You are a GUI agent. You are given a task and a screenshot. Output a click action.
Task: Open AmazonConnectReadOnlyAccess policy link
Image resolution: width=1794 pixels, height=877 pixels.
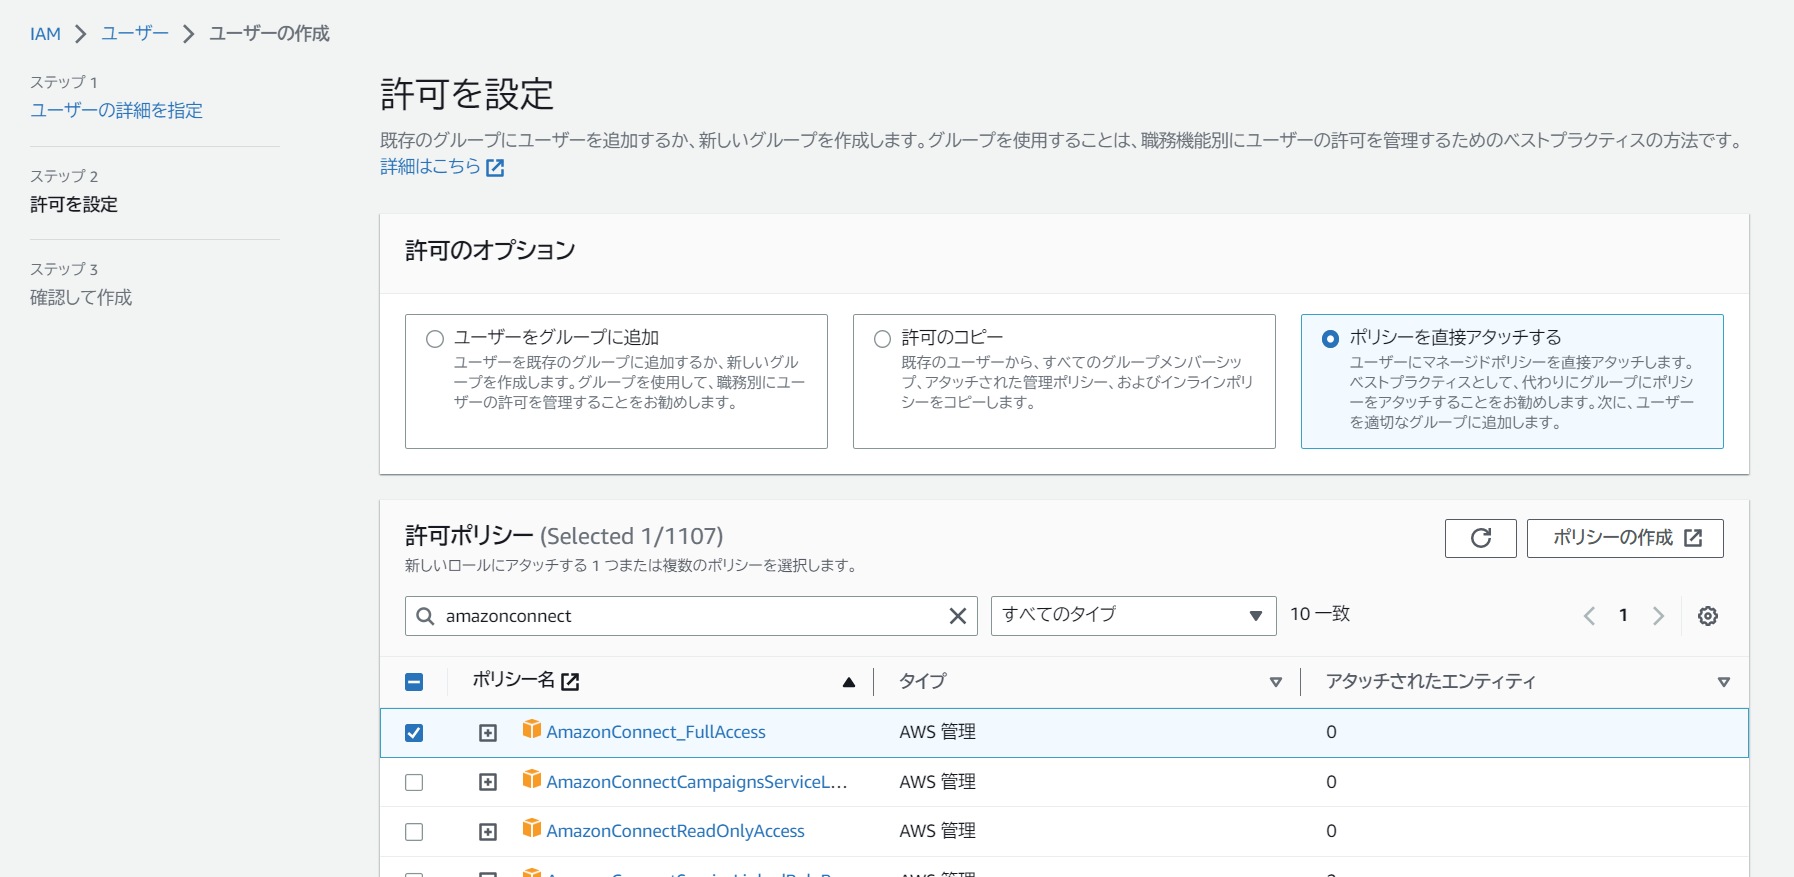[675, 831]
